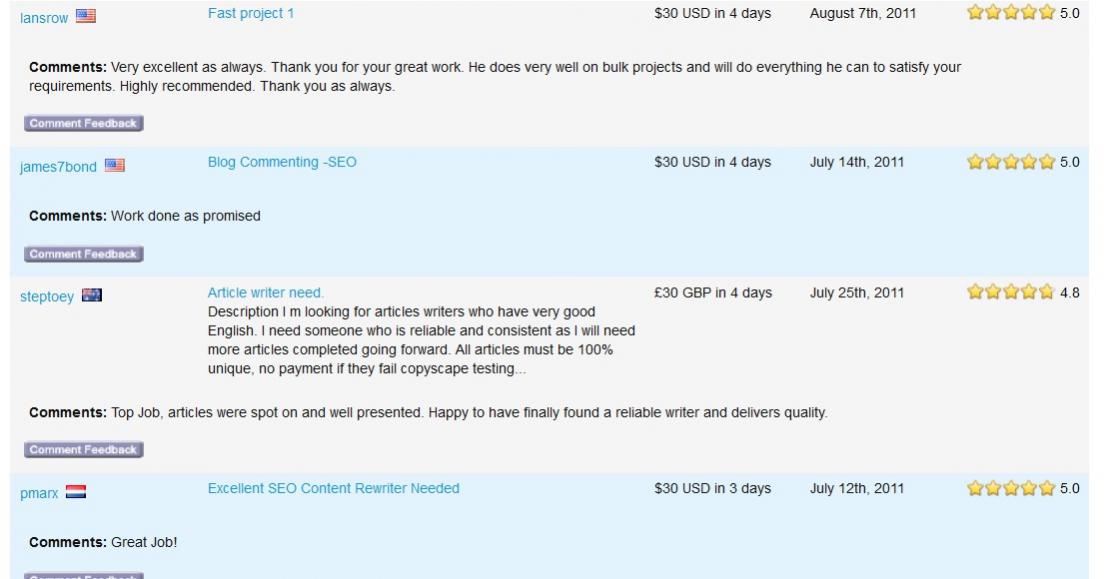This screenshot has width=1118, height=579.
Task: Click the star rating for Blog Commenting -SEO
Action: pyautogui.click(x=1011, y=162)
